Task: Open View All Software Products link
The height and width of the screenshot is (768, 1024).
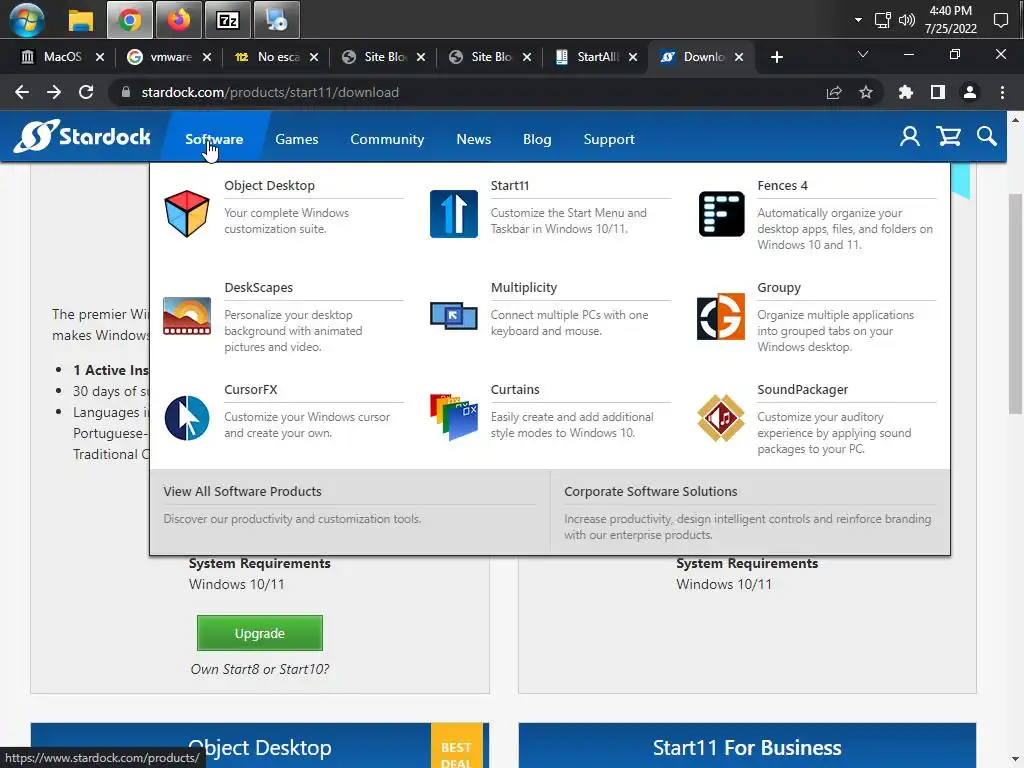Action: click(x=242, y=491)
